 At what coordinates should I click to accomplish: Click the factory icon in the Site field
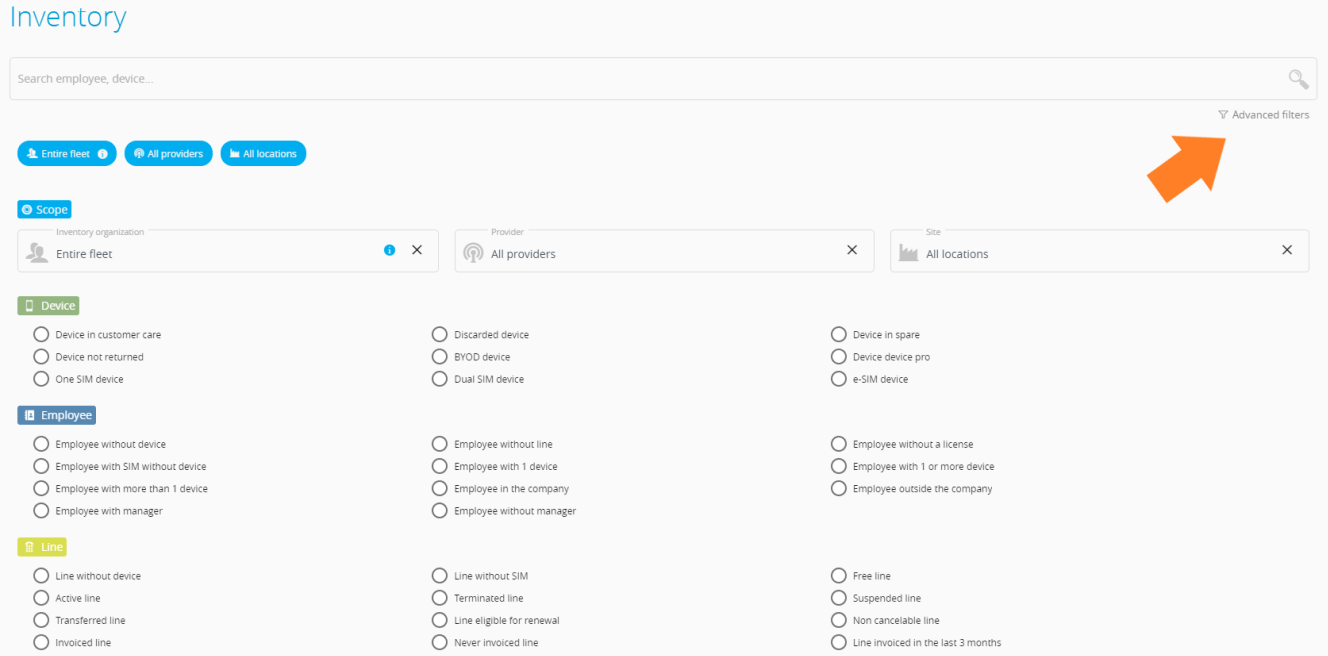(908, 253)
